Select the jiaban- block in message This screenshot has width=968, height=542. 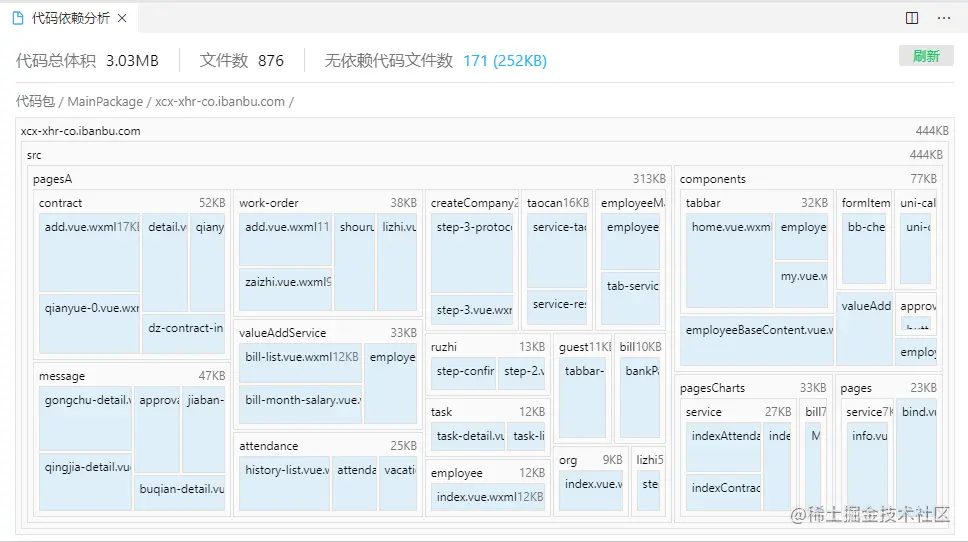pos(204,430)
